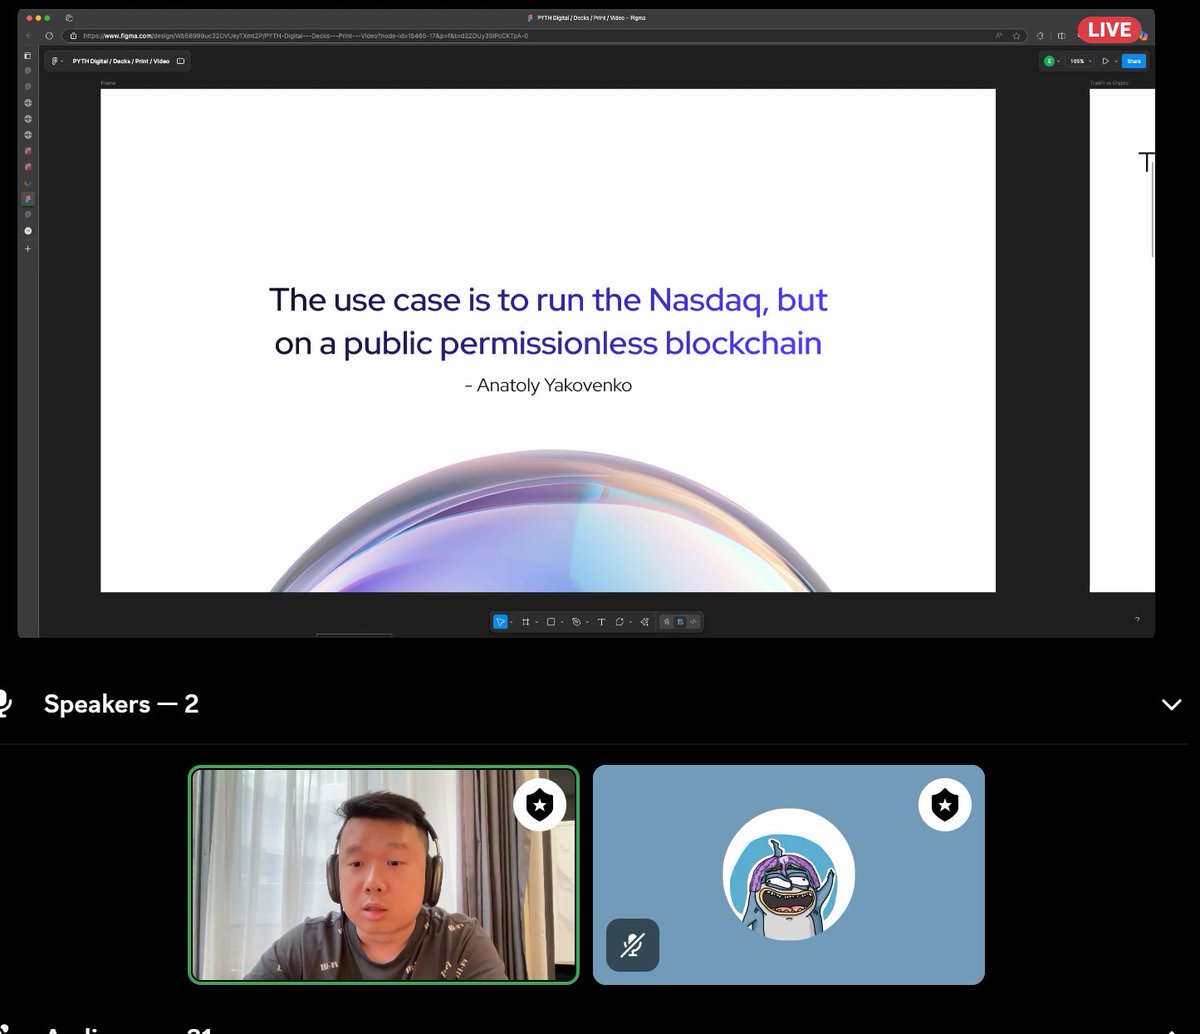Click the green user avatar in Figma
Image resolution: width=1200 pixels, height=1034 pixels.
1049,61
